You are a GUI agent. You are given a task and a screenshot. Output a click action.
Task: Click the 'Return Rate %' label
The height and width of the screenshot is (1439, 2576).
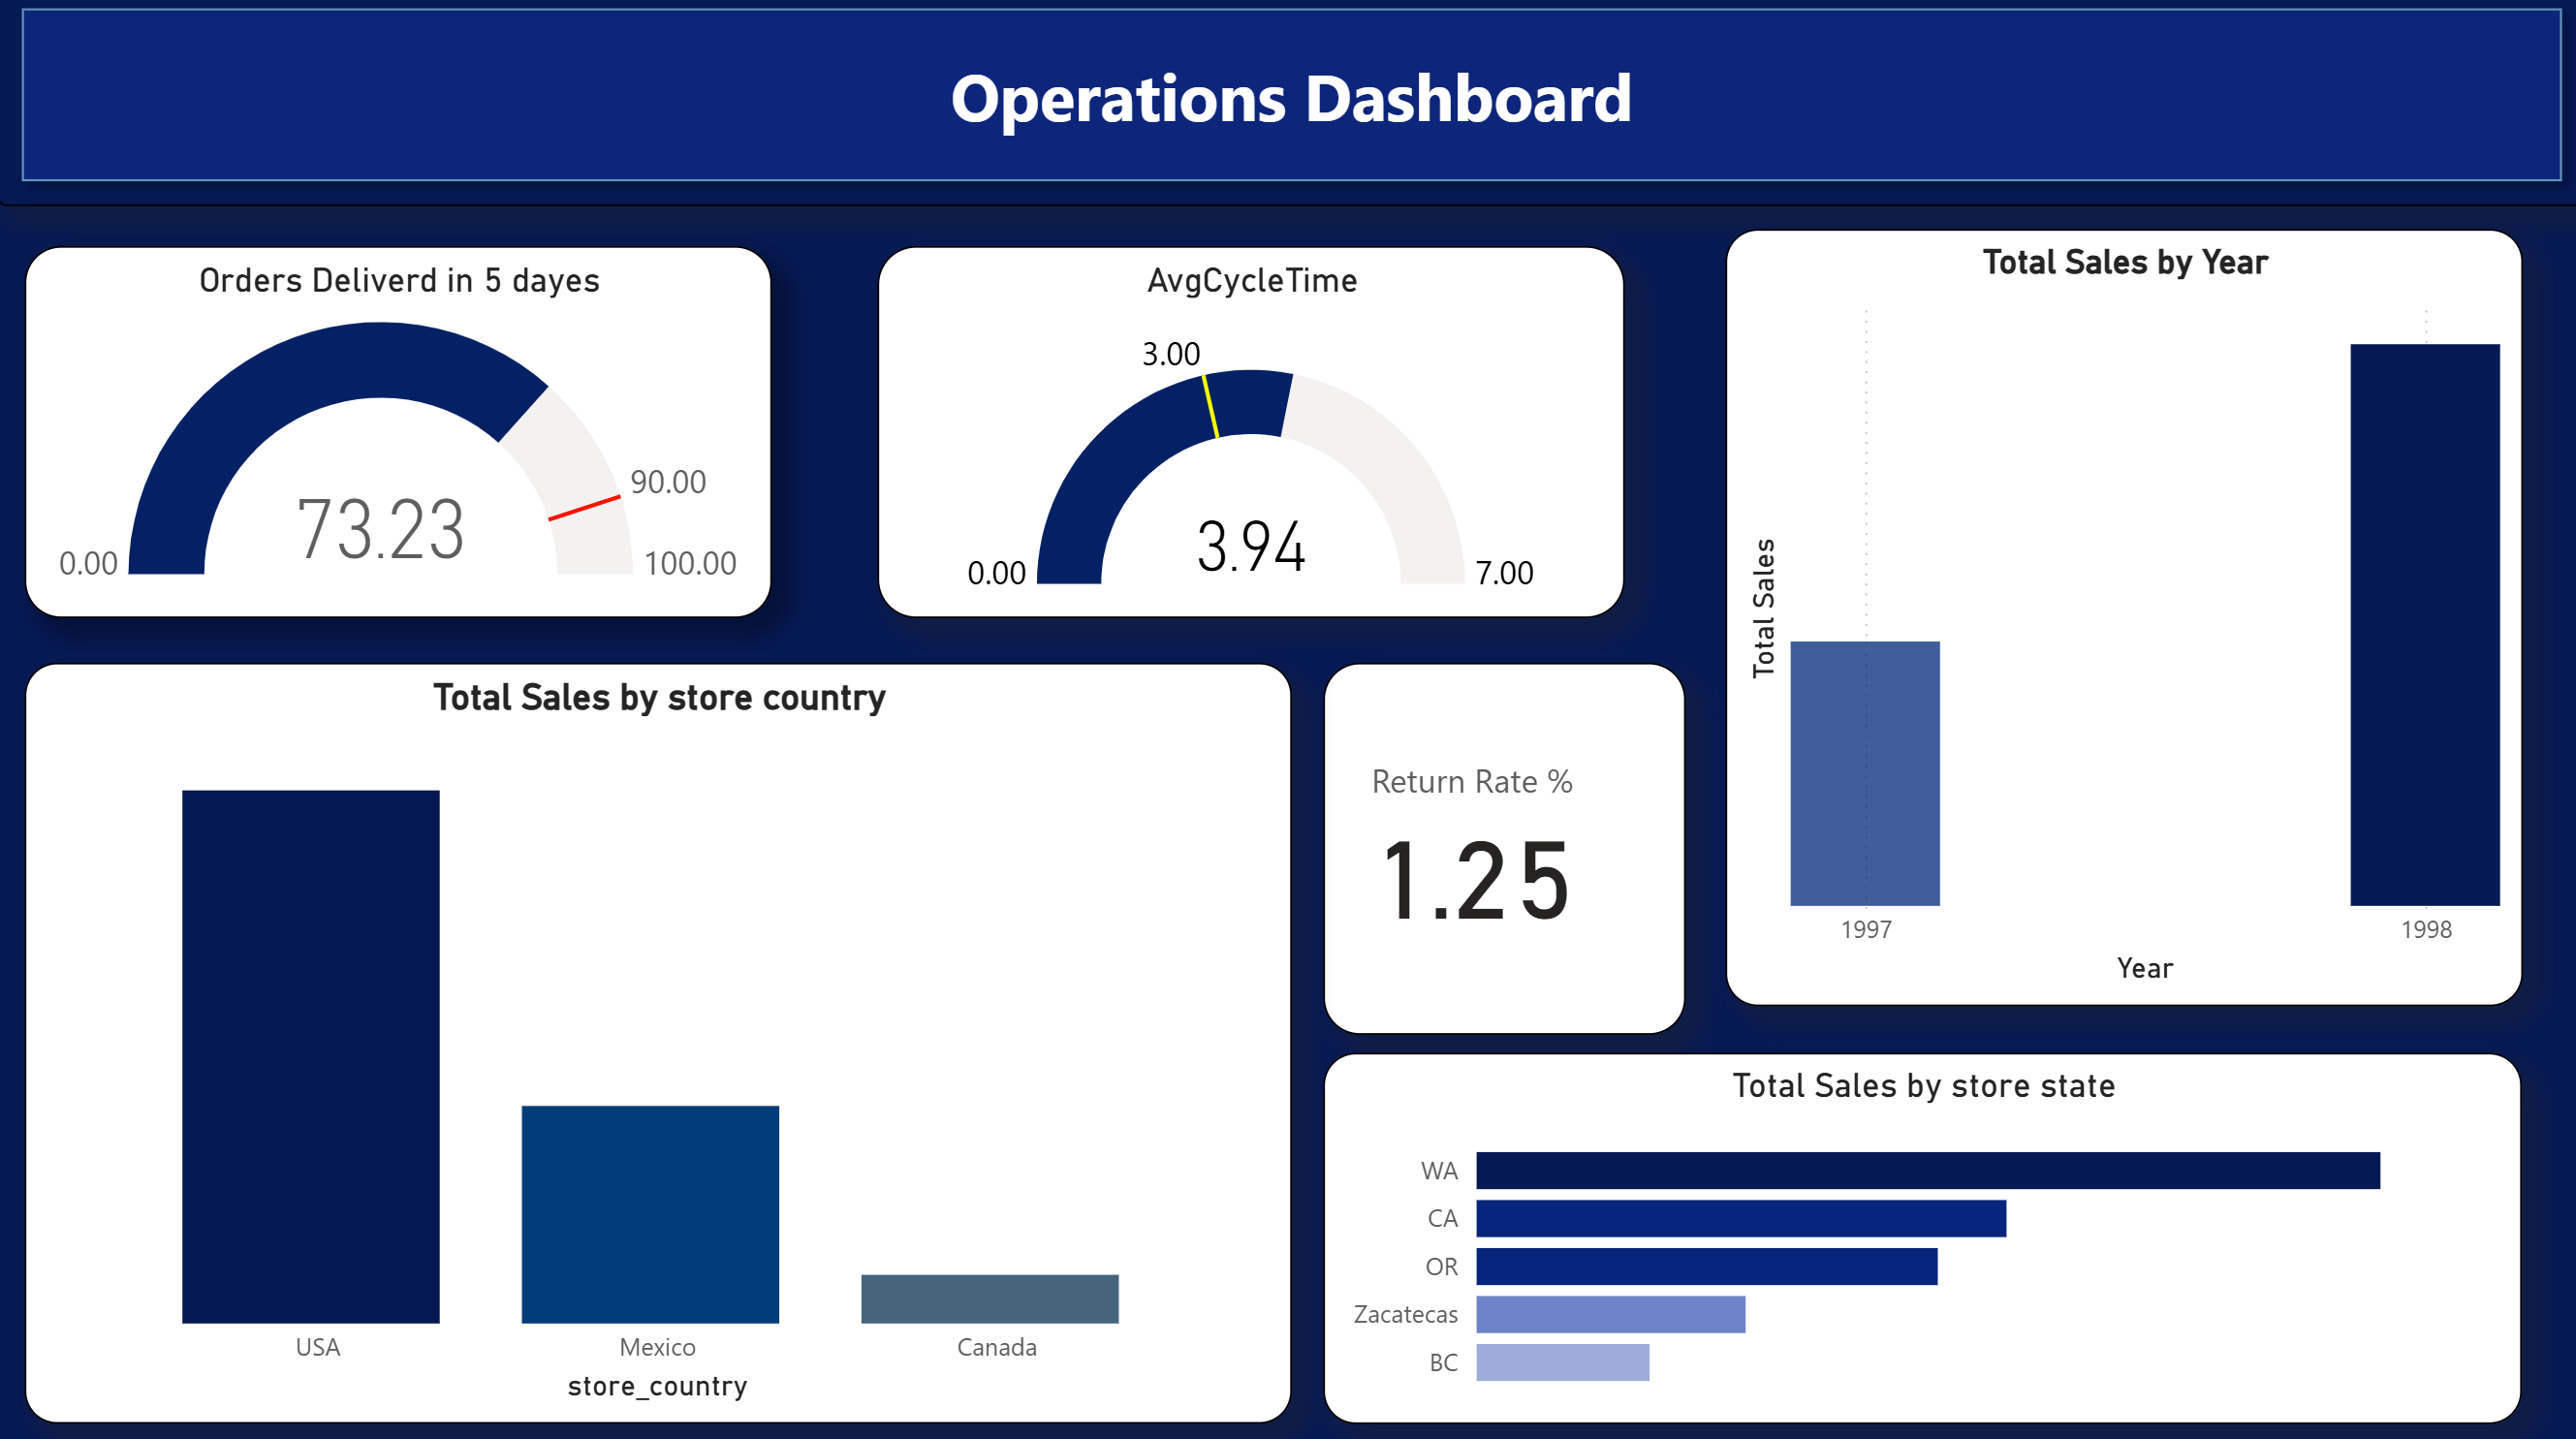tap(1472, 782)
